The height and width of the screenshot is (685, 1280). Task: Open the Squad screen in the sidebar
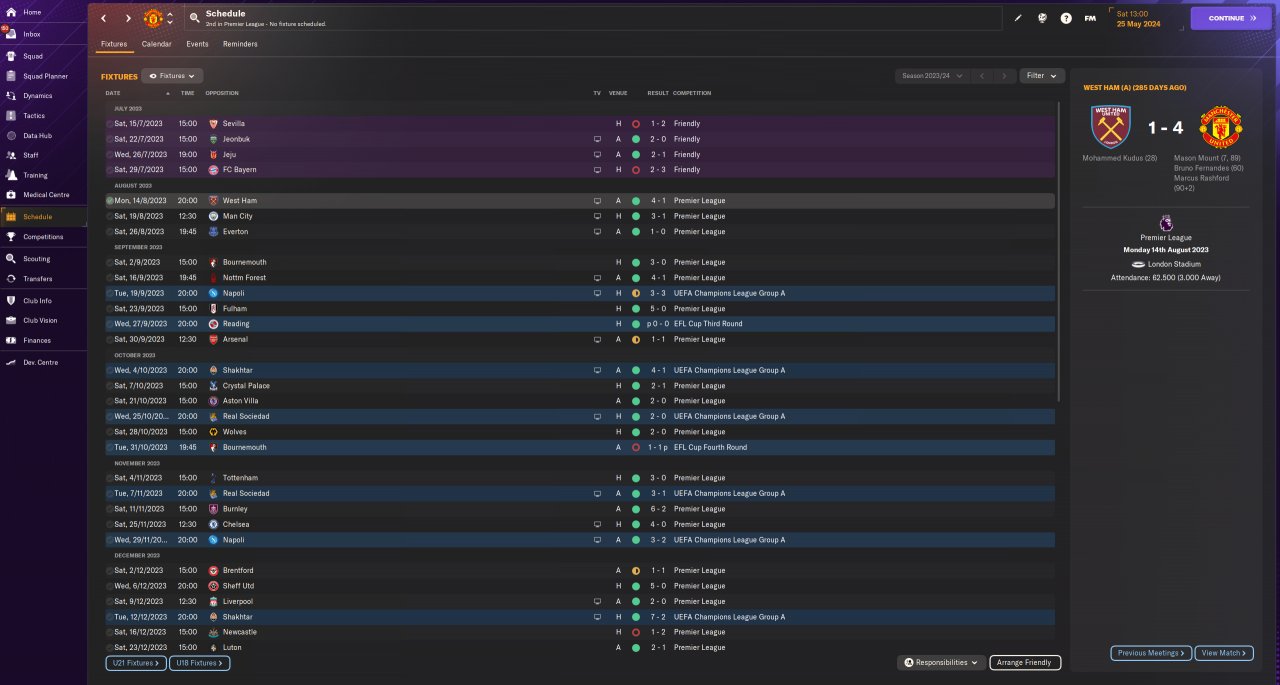coord(32,55)
